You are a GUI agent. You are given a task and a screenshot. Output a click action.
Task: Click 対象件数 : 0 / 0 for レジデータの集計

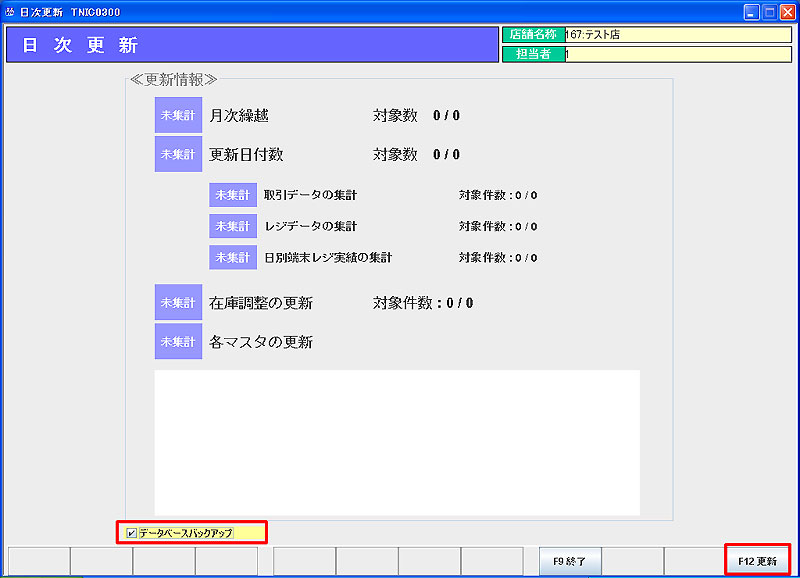[x=498, y=226]
